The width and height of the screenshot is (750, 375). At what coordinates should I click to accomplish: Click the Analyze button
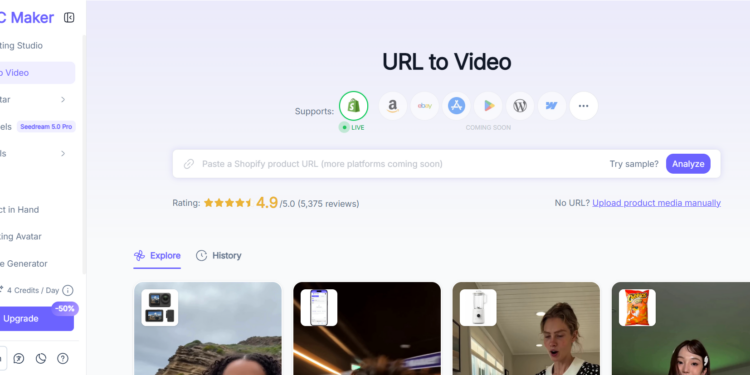coord(688,164)
